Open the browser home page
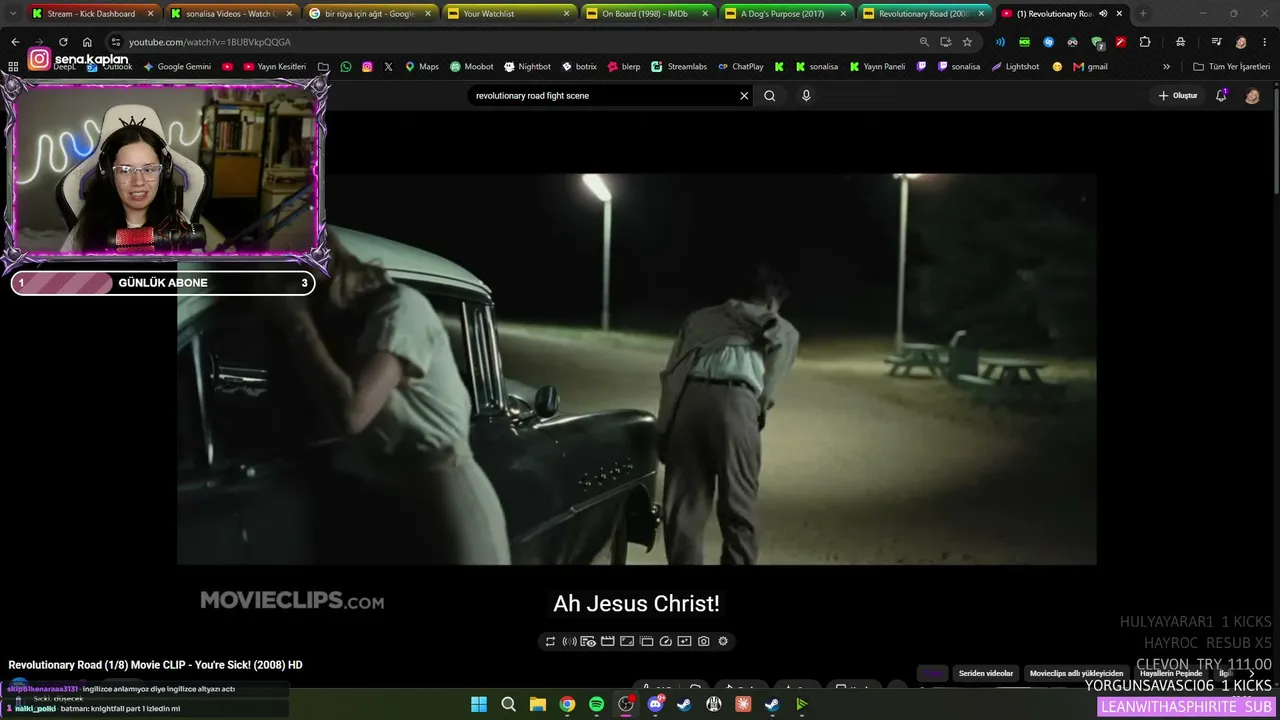 tap(87, 42)
